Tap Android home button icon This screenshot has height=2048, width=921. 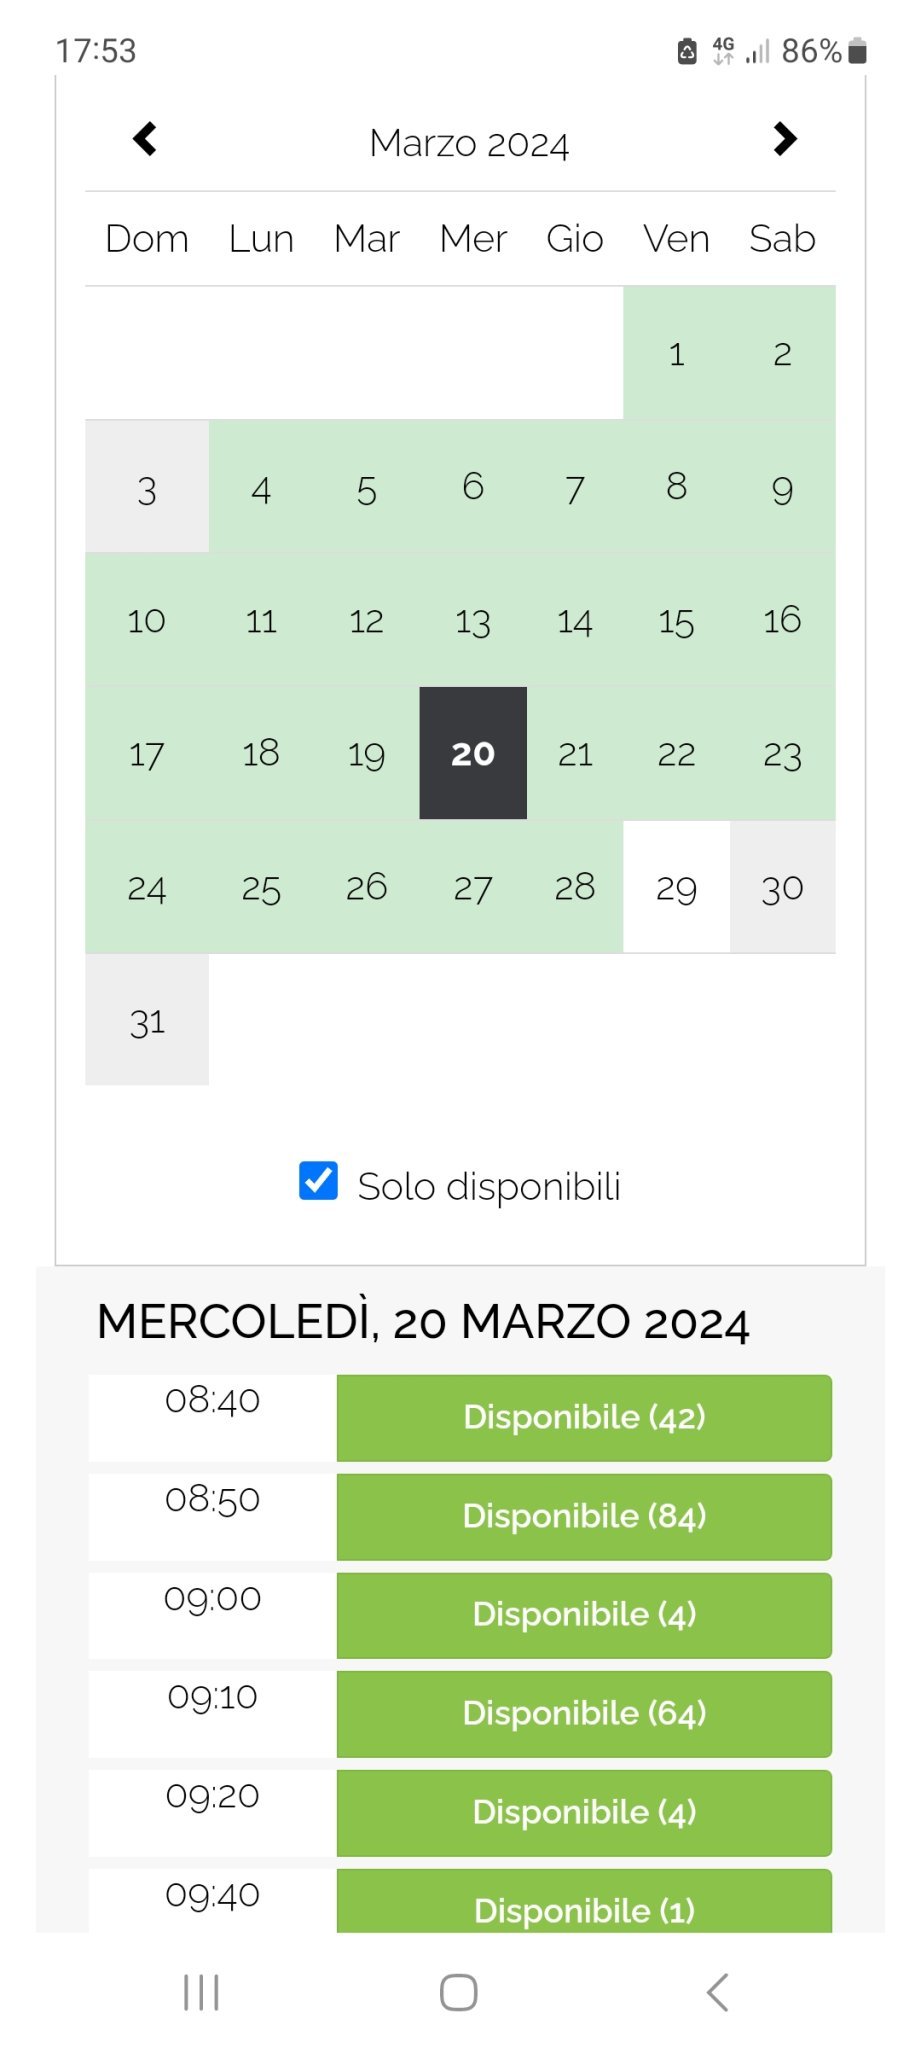coord(459,1992)
